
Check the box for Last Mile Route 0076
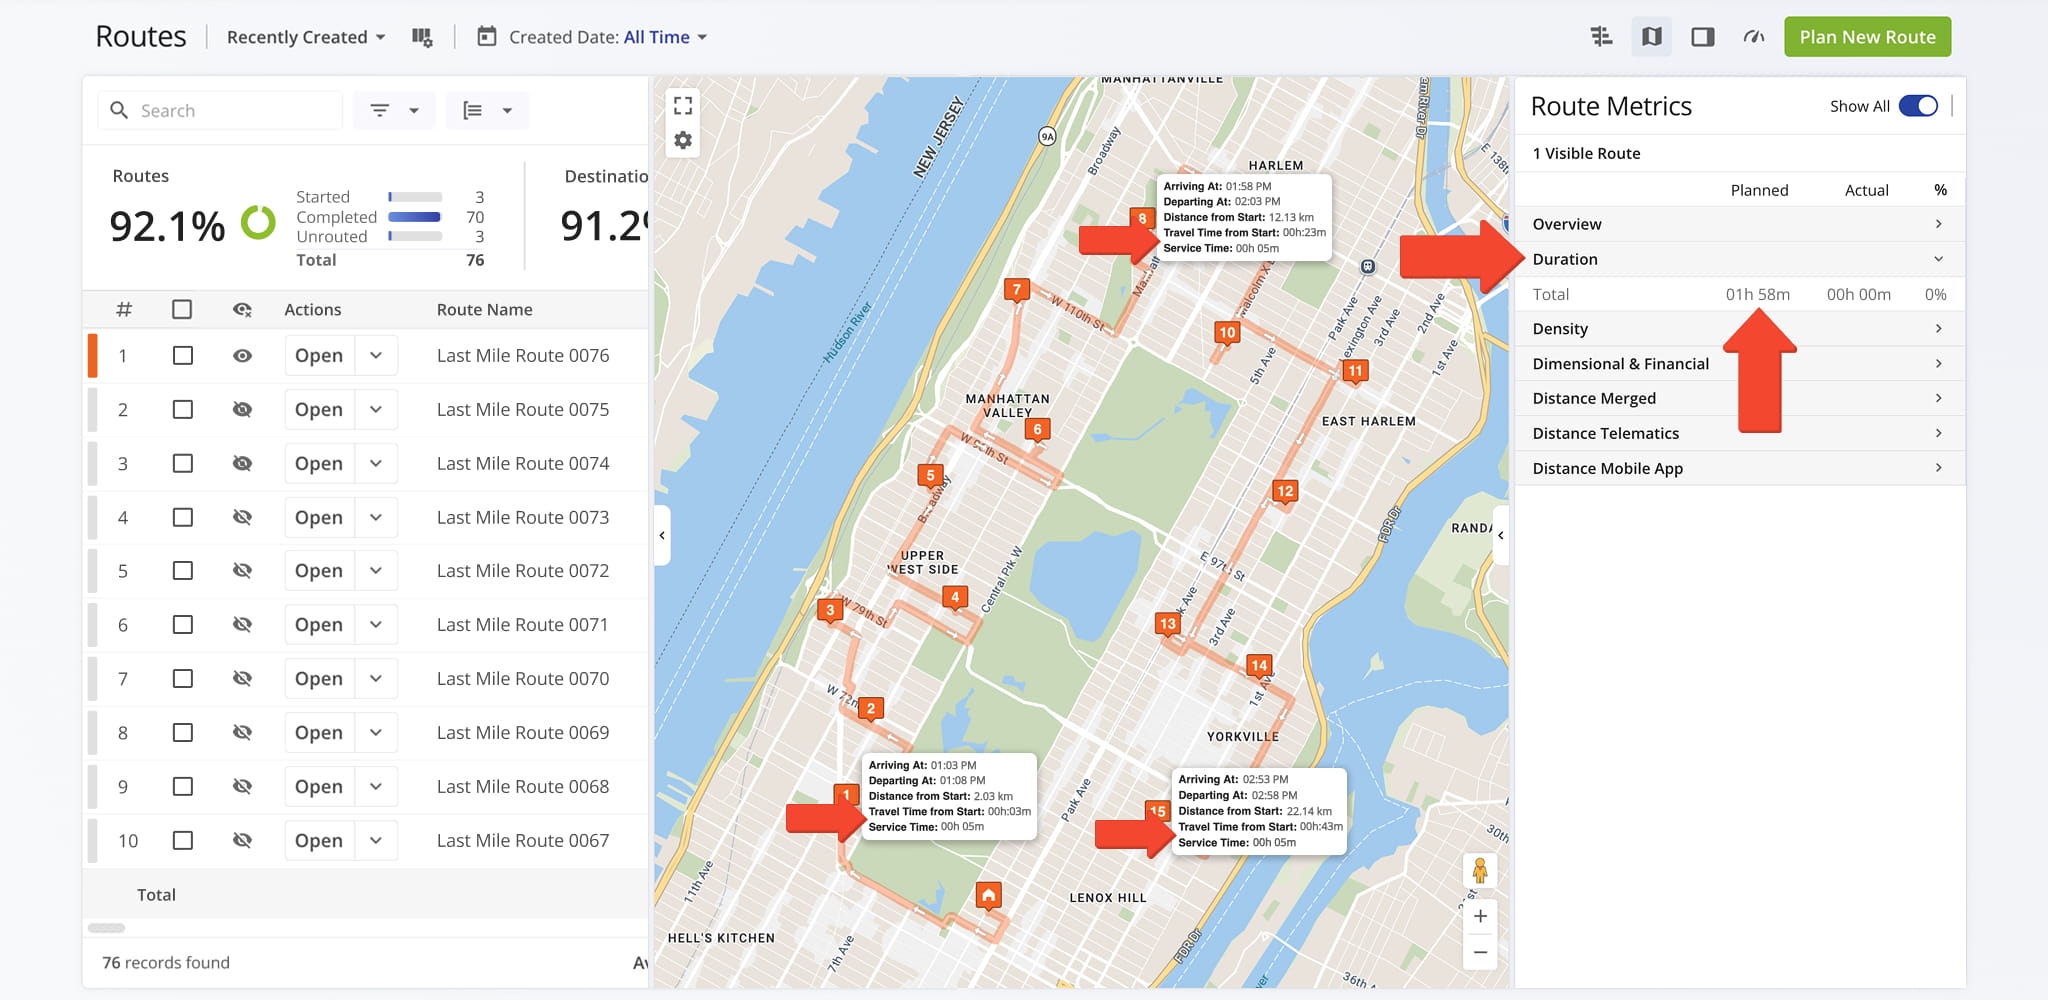click(x=182, y=356)
